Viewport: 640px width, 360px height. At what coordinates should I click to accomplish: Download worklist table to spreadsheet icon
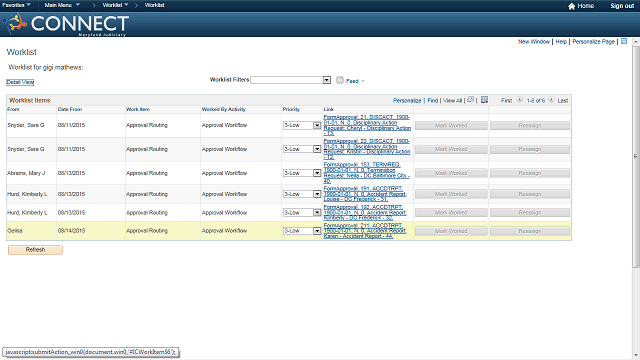[x=484, y=100]
